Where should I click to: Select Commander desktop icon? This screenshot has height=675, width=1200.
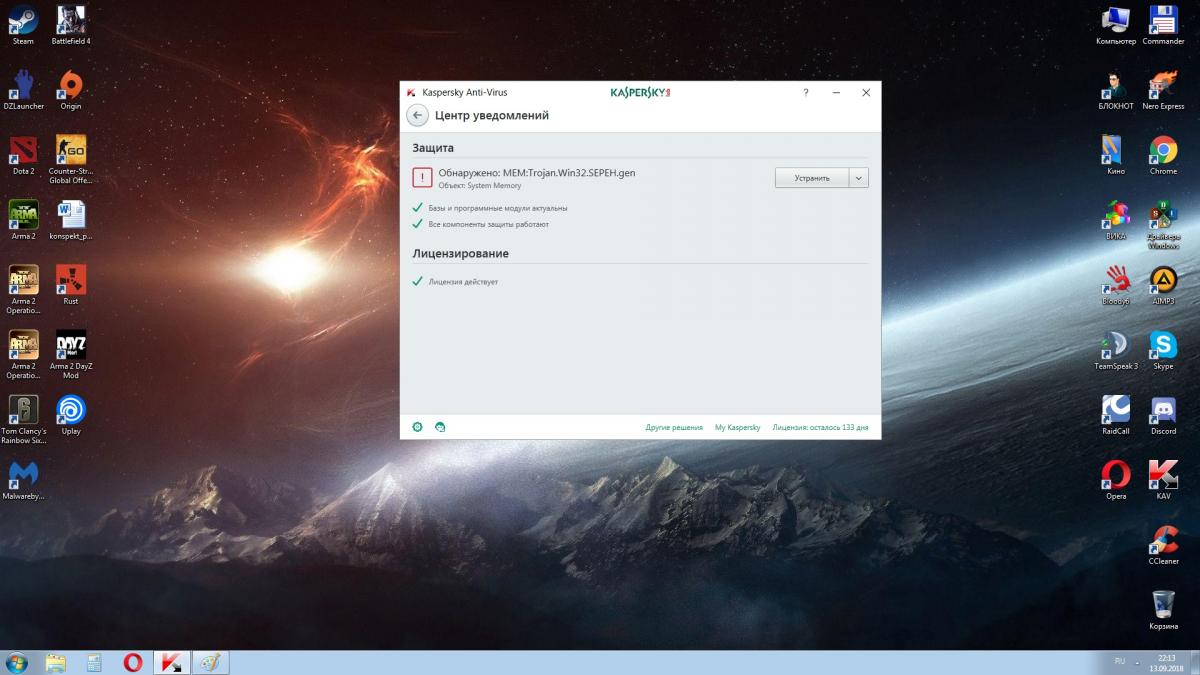[1163, 25]
